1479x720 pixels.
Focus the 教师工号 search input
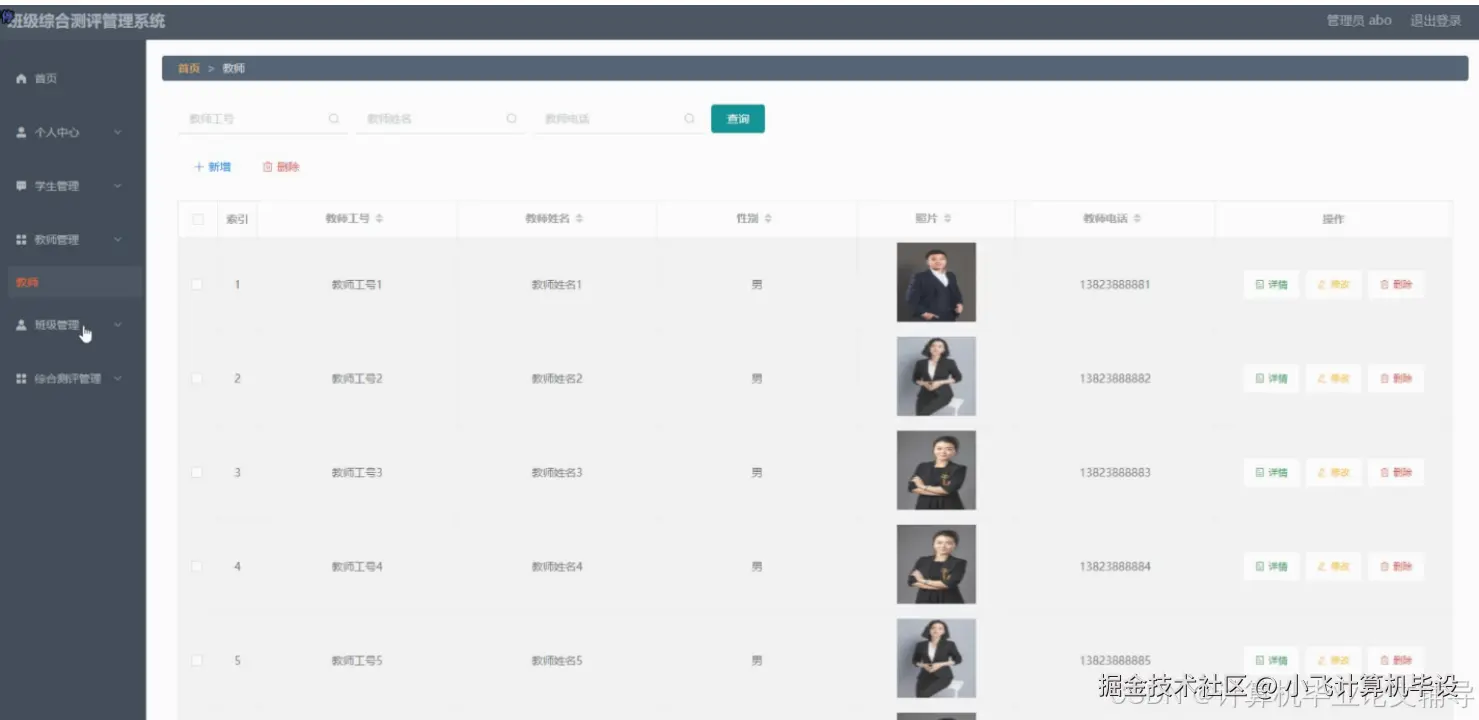pyautogui.click(x=263, y=119)
